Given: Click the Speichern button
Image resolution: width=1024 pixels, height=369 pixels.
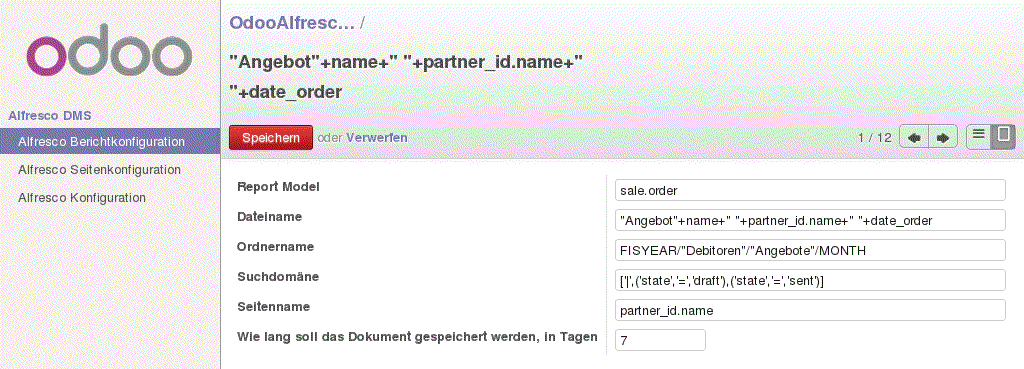Looking at the screenshot, I should pyautogui.click(x=271, y=138).
